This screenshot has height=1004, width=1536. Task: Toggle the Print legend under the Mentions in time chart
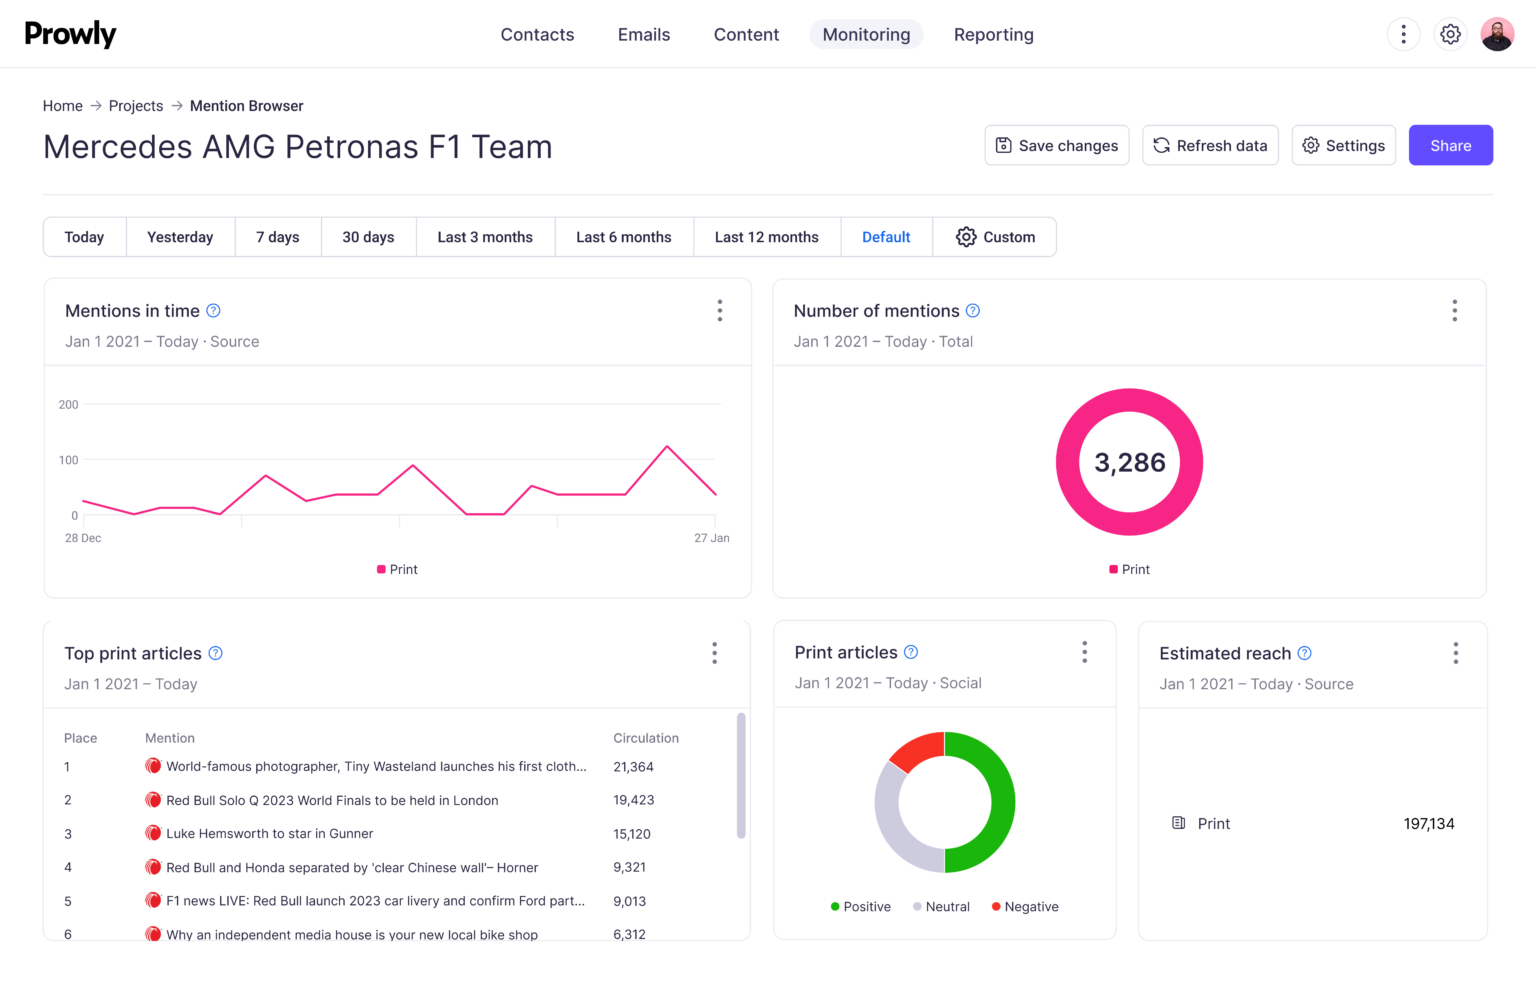(397, 569)
